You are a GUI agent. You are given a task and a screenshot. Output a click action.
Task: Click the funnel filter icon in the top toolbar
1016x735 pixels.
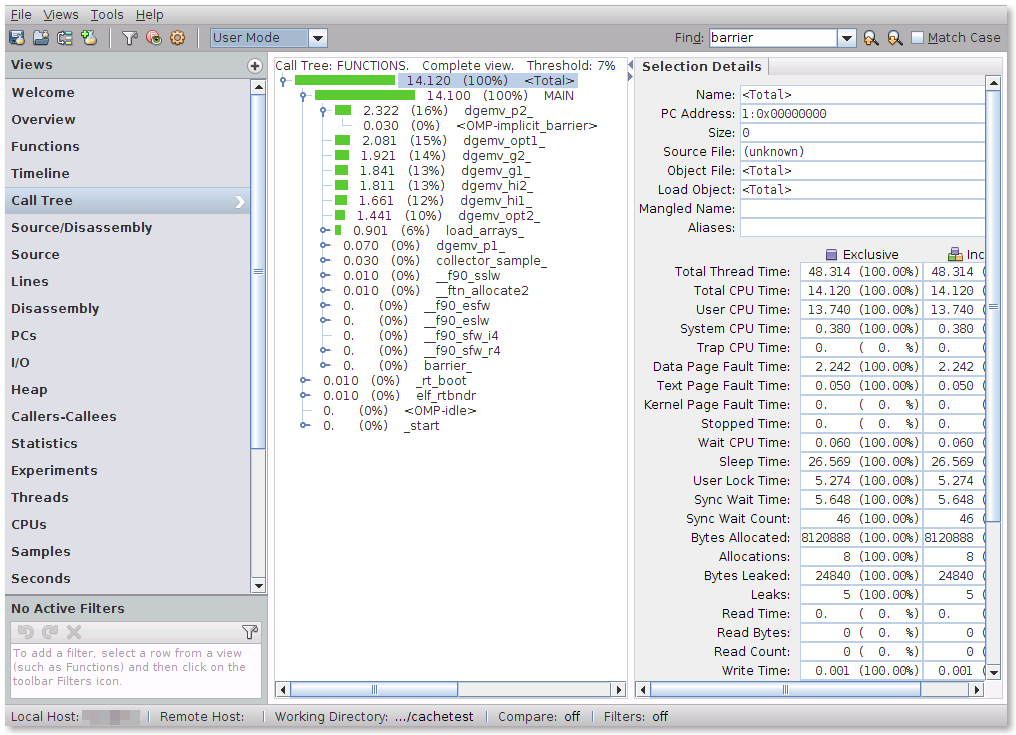click(130, 38)
